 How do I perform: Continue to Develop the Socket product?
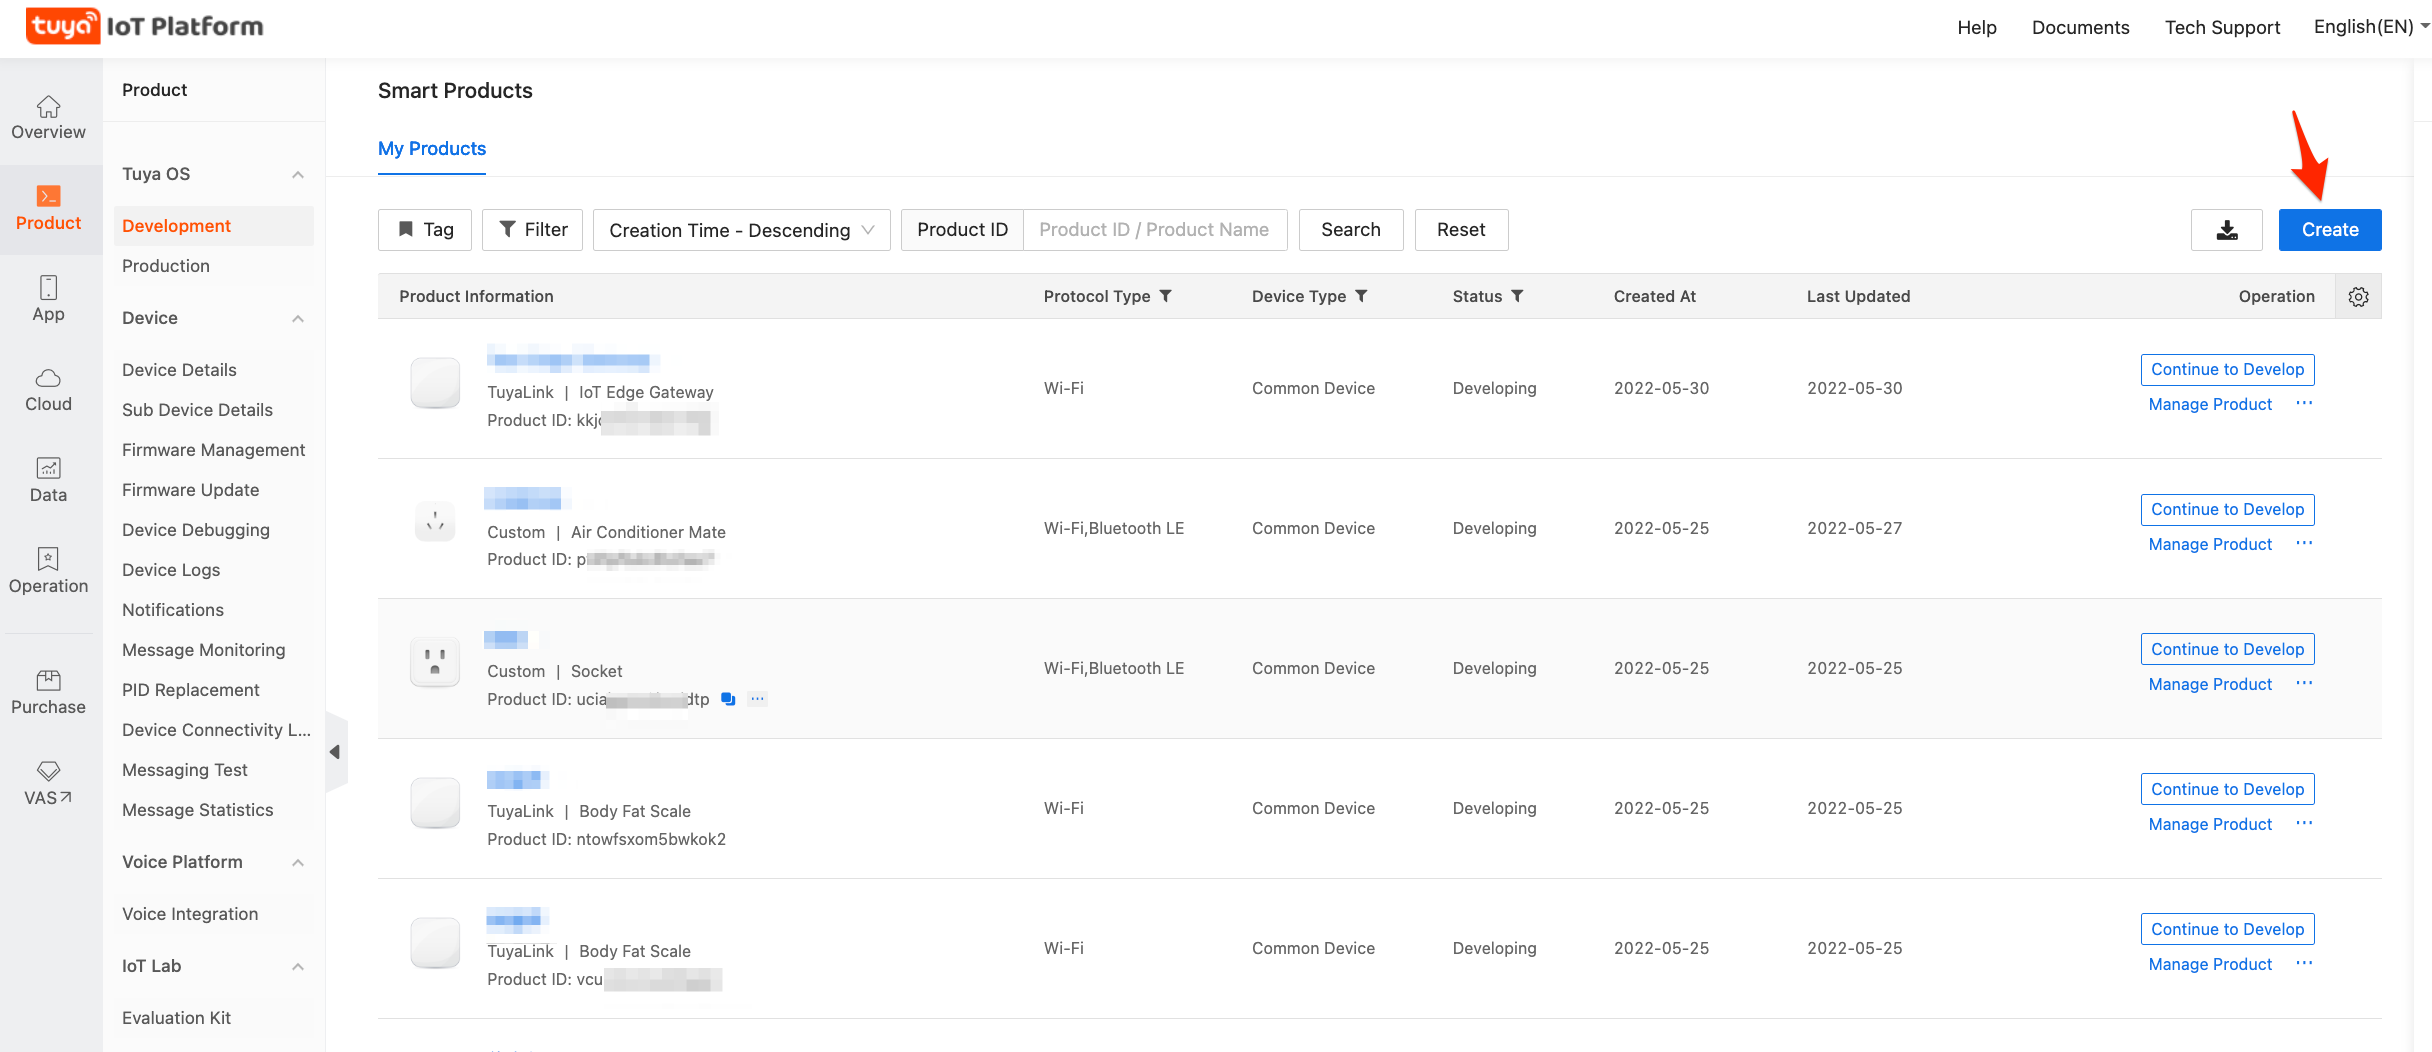(2227, 650)
